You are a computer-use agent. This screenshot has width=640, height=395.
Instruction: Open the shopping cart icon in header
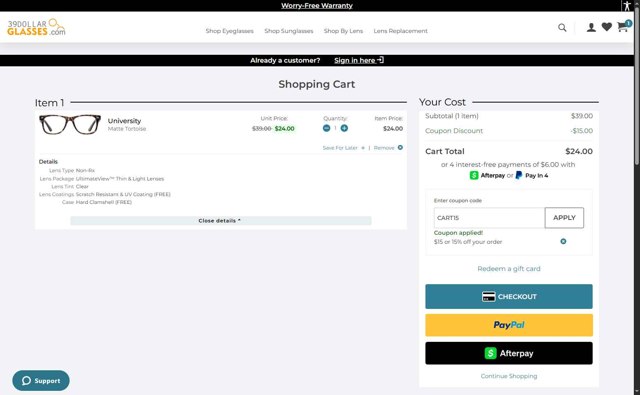622,27
